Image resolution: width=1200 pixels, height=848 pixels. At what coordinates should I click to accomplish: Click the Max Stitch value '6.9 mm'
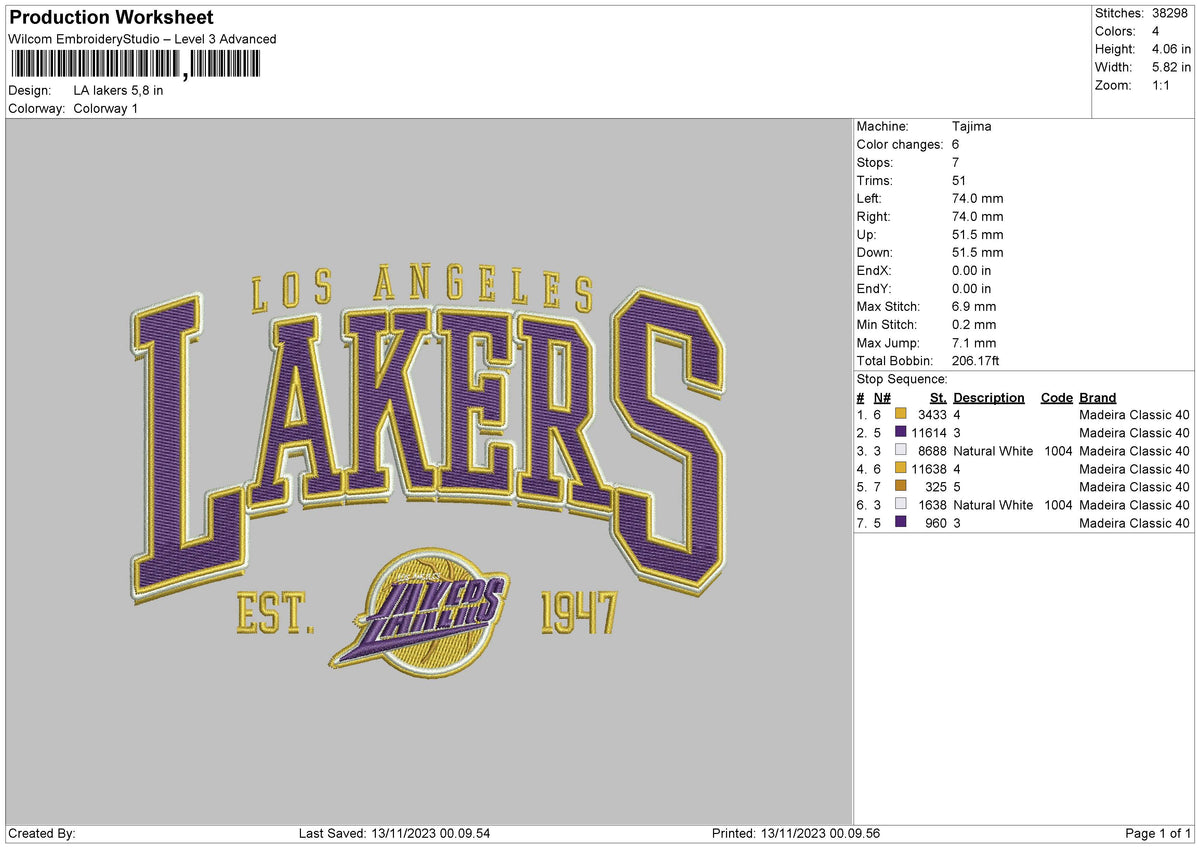[975, 307]
